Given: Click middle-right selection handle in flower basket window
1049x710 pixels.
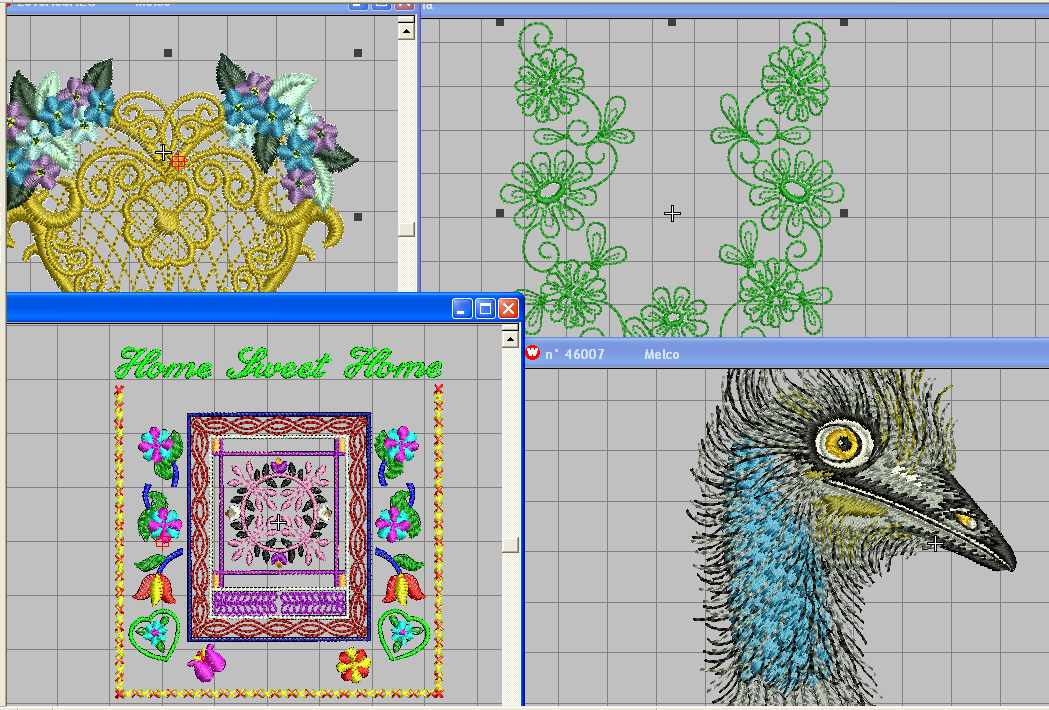Looking at the screenshot, I should click(358, 217).
